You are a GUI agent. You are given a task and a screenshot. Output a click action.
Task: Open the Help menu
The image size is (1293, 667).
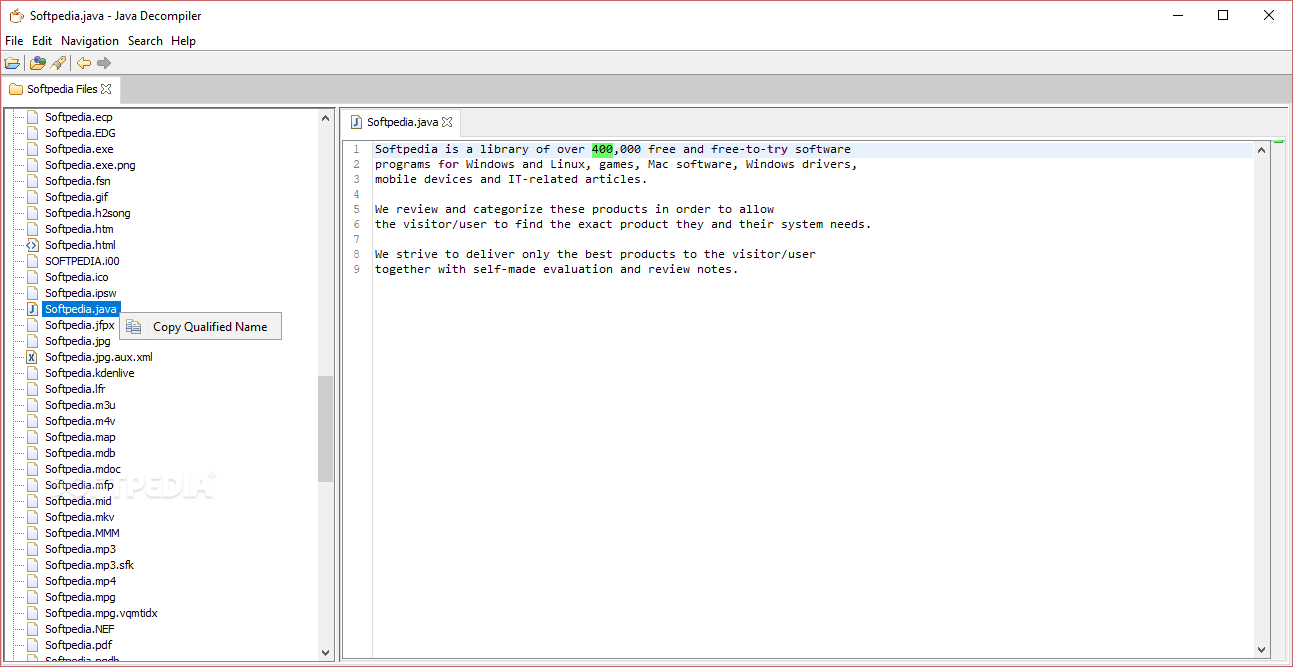pyautogui.click(x=183, y=41)
